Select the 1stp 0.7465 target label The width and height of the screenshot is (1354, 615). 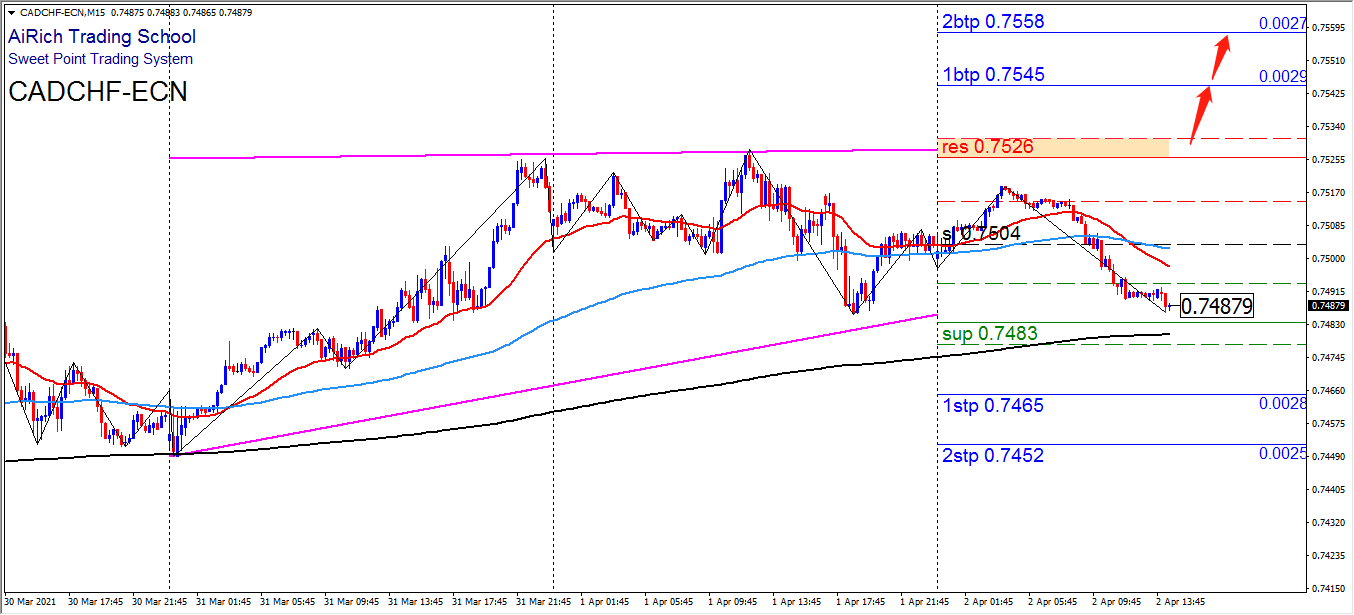click(x=993, y=405)
